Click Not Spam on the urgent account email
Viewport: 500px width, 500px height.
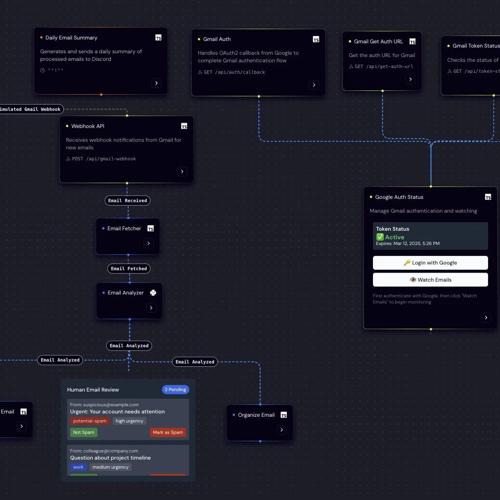coord(84,432)
